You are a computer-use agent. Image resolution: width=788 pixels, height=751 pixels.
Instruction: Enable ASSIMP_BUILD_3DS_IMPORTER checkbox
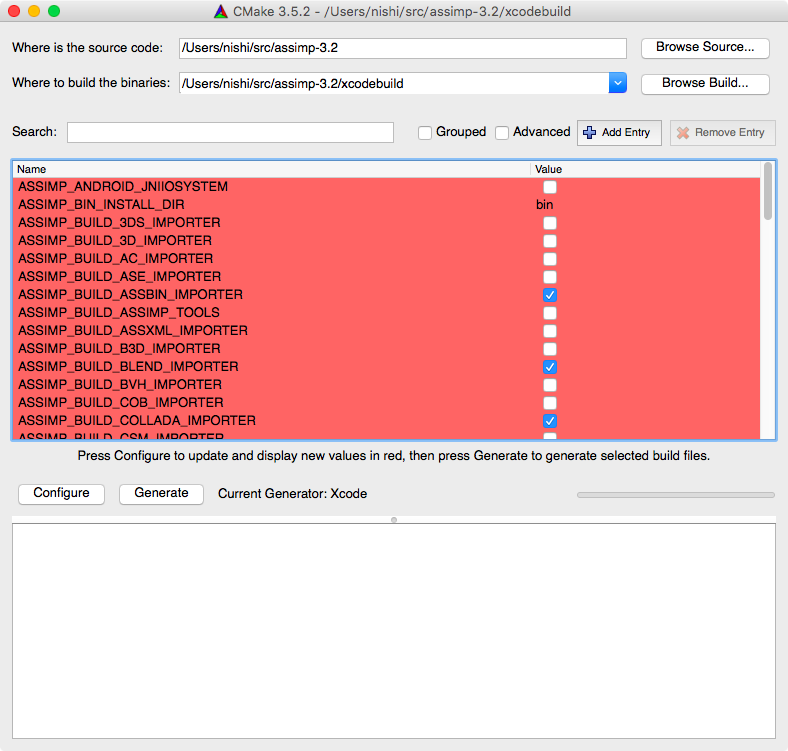tap(550, 223)
